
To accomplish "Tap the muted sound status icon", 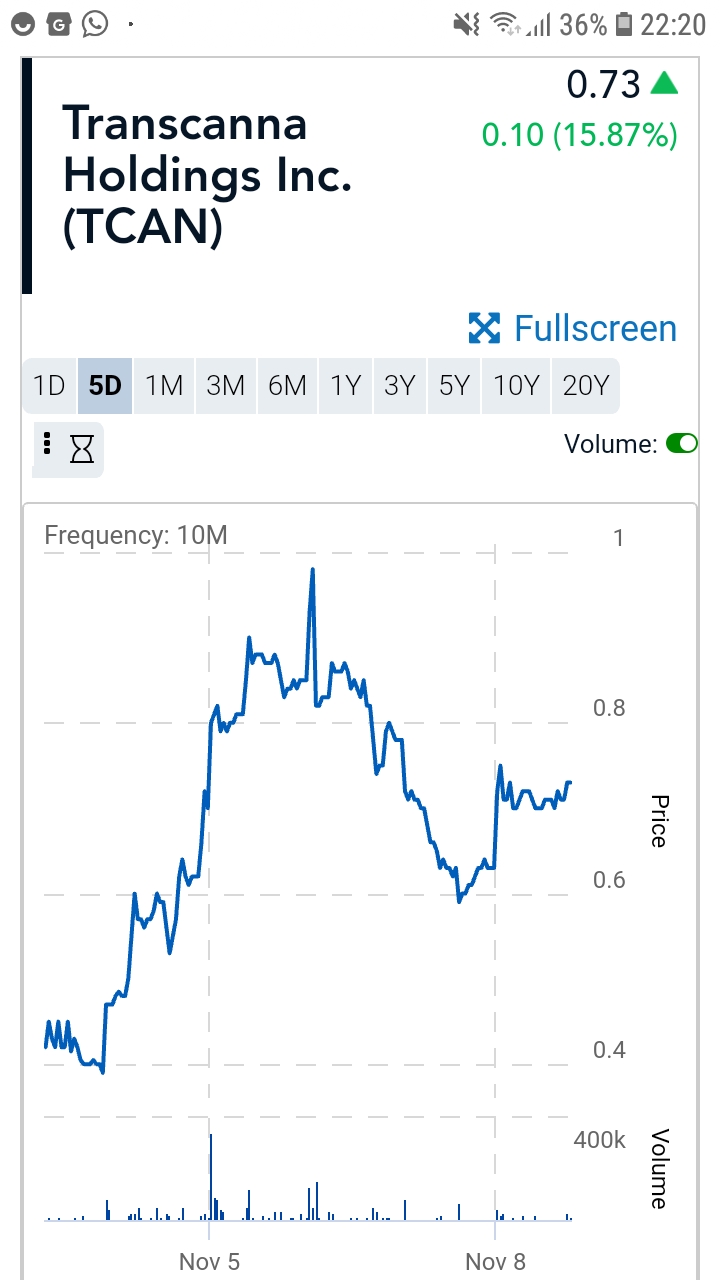I will 466,24.
